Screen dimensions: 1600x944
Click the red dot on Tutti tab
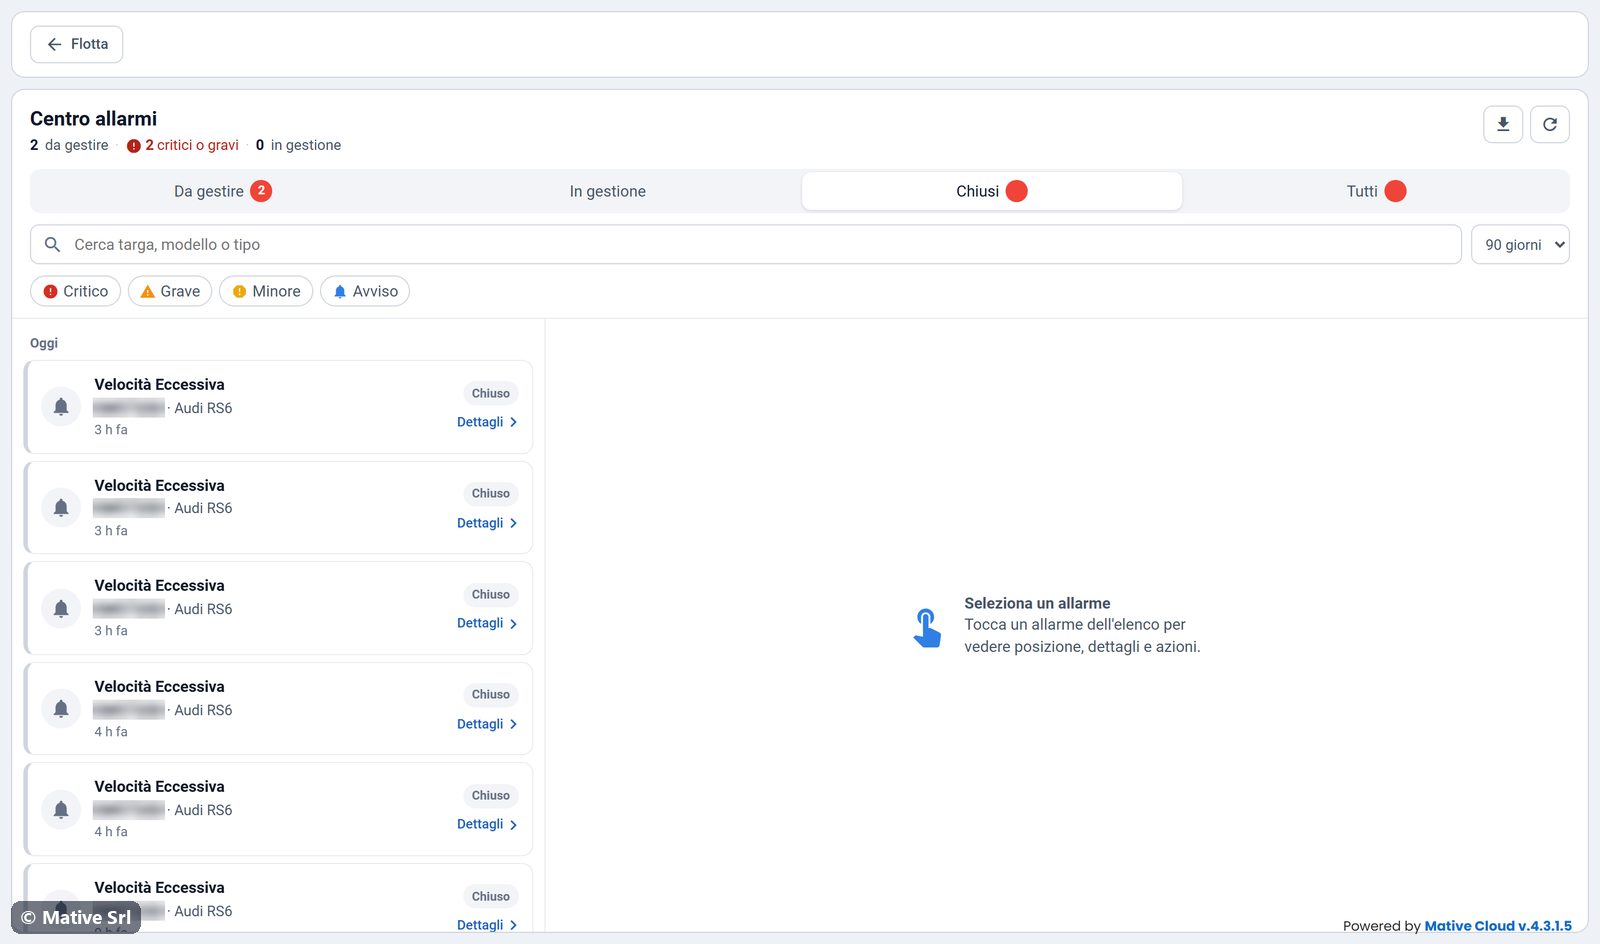tap(1395, 191)
